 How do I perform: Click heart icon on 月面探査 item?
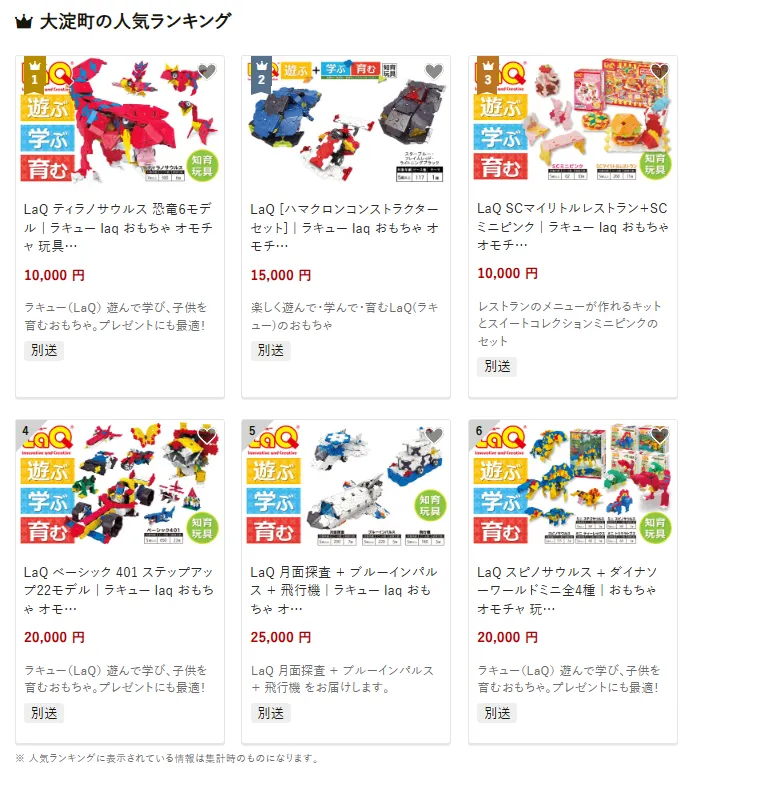(x=434, y=436)
